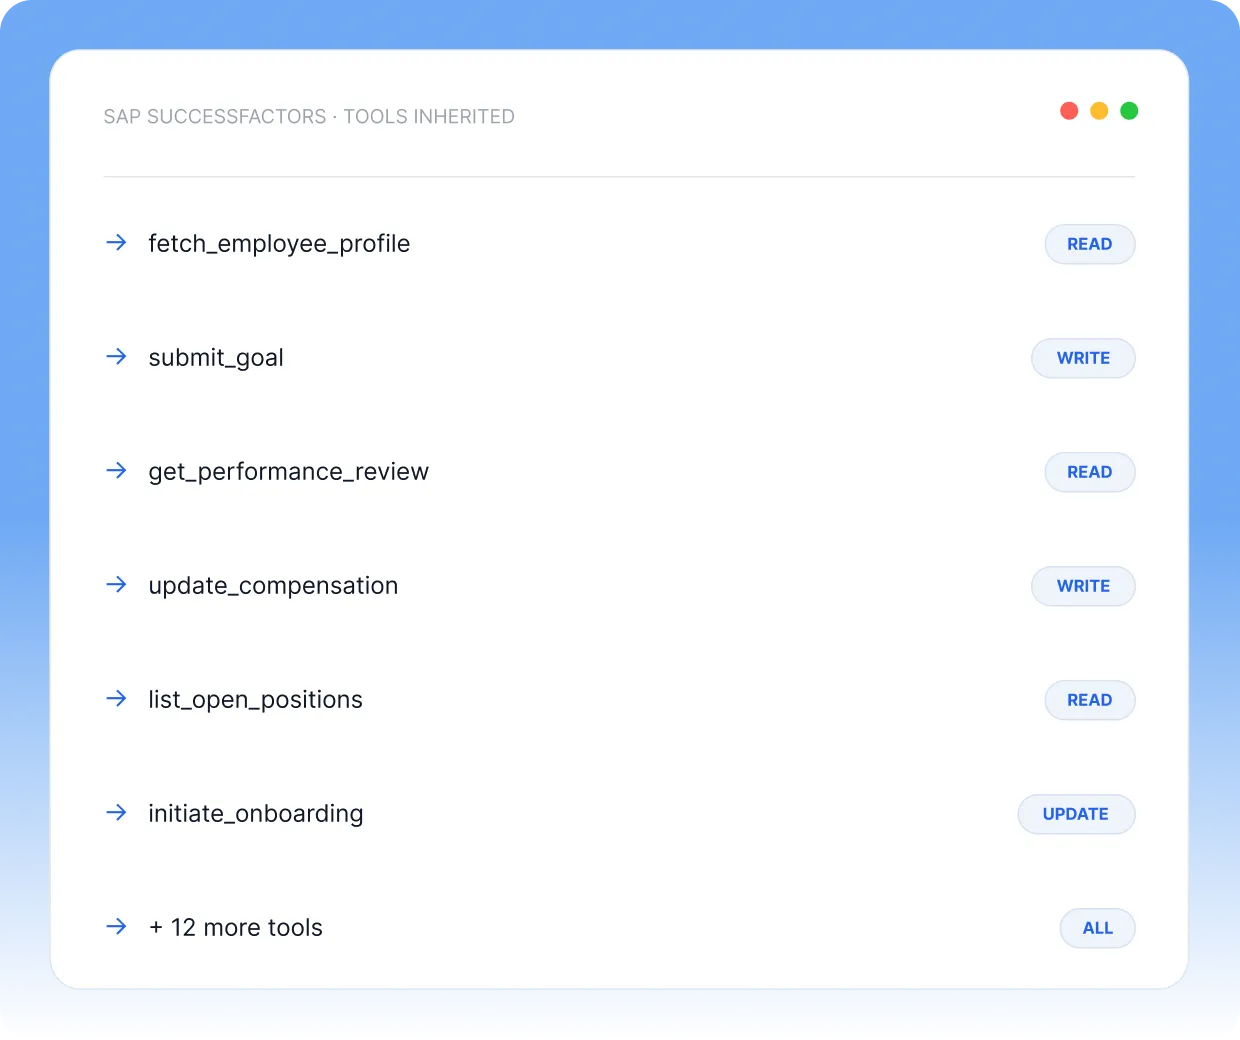Open the list_open_positions tool name
Screen dimensions: 1240x1040
pos(255,700)
